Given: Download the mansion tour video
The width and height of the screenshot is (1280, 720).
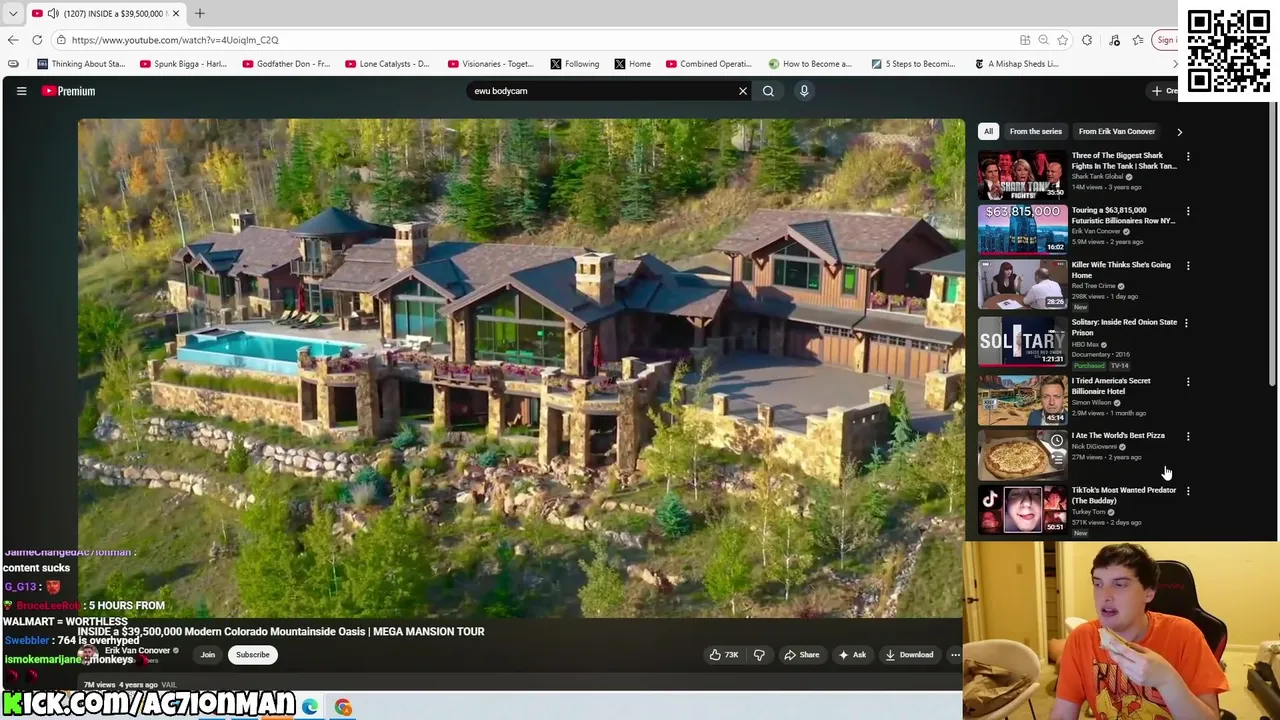Looking at the screenshot, I should coord(909,655).
